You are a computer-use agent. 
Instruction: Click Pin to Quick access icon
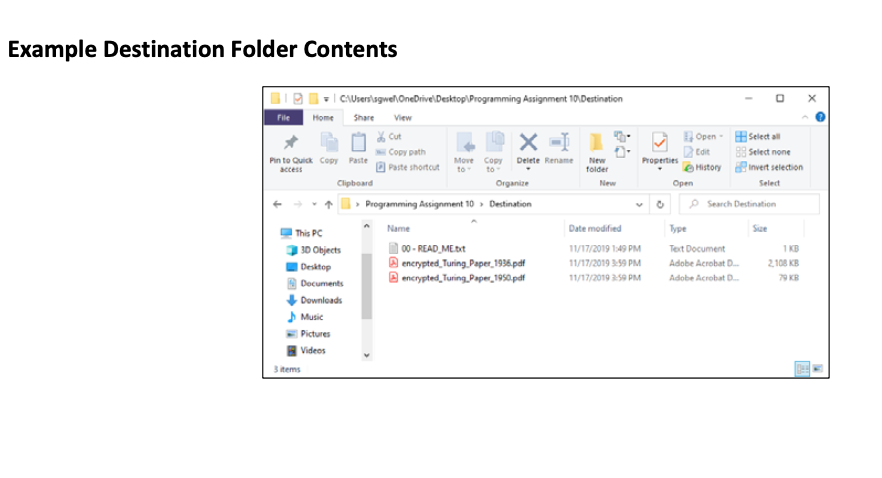coord(291,142)
